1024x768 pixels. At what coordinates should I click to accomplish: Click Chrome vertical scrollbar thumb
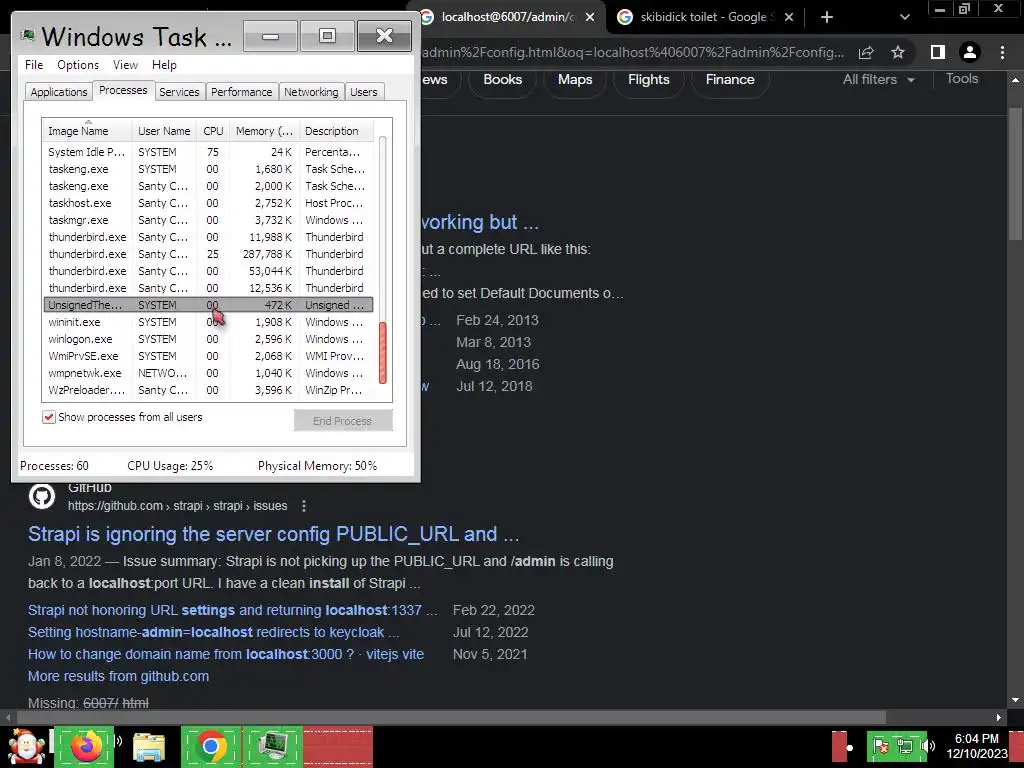click(1016, 174)
